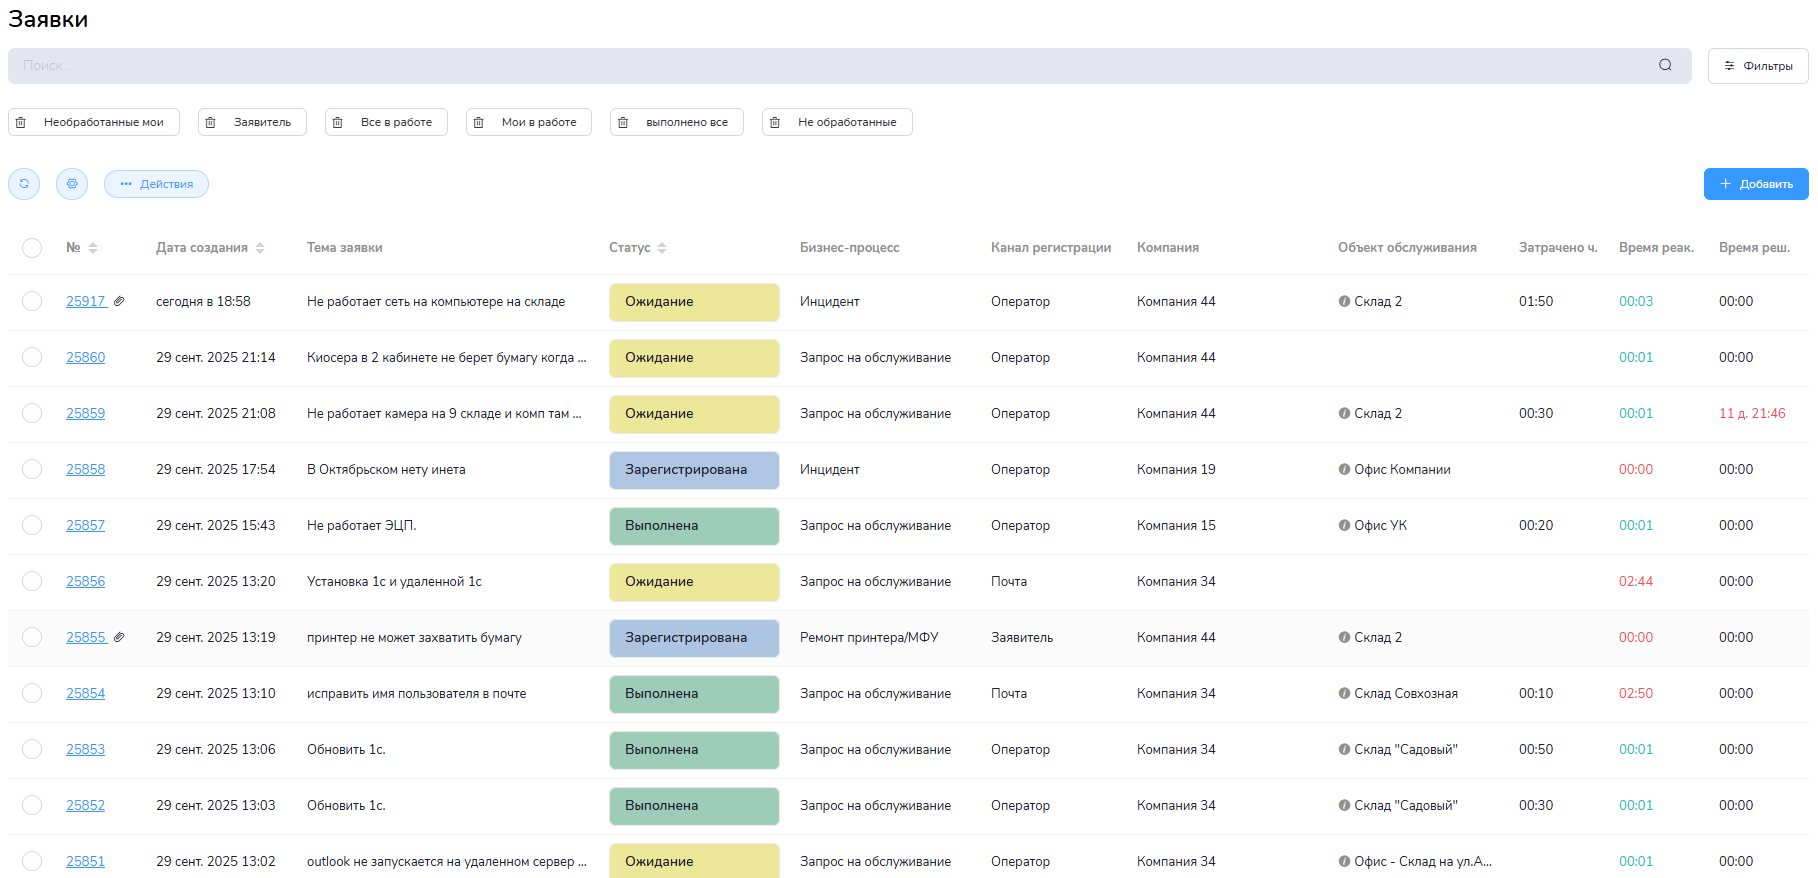This screenshot has height=878, width=1818.
Task: Click the refresh list icon
Action: (24, 184)
